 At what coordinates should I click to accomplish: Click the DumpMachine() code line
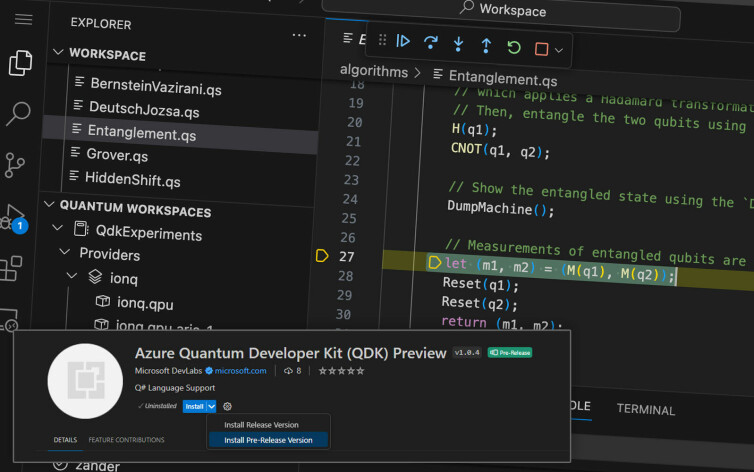501,209
